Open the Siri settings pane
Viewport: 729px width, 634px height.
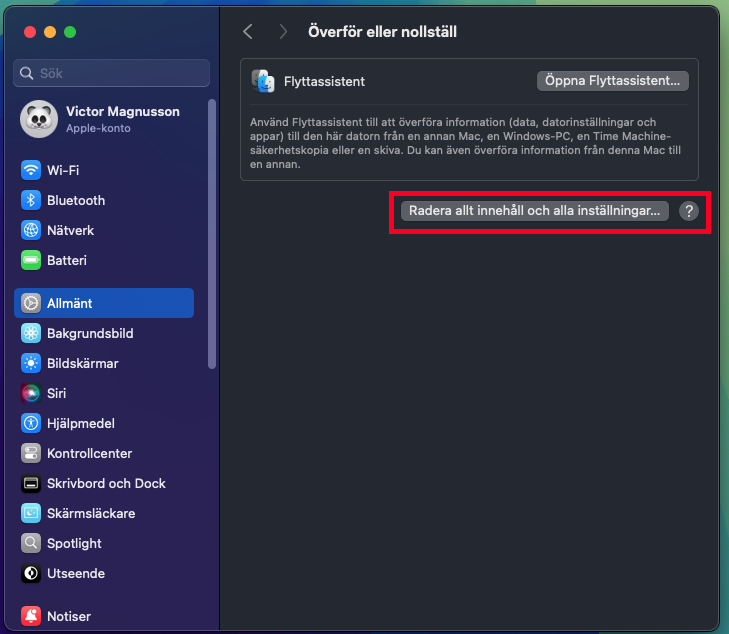tap(104, 393)
